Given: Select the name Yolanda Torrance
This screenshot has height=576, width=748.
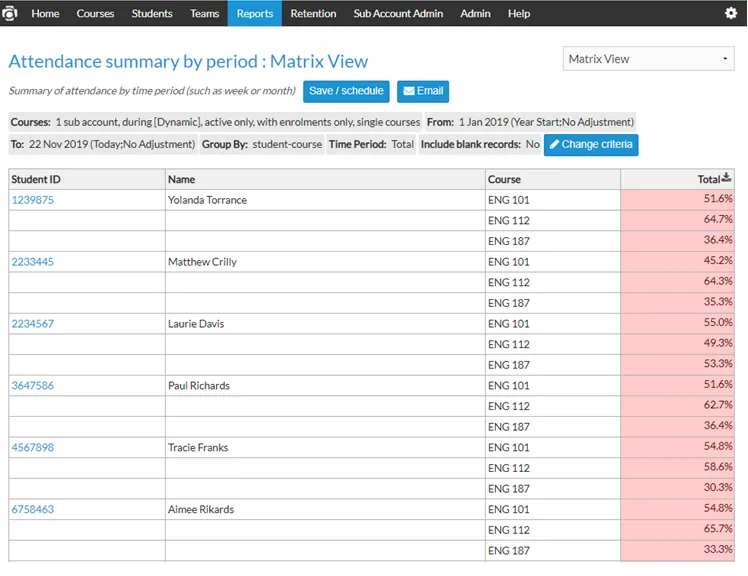Looking at the screenshot, I should click(x=207, y=200).
